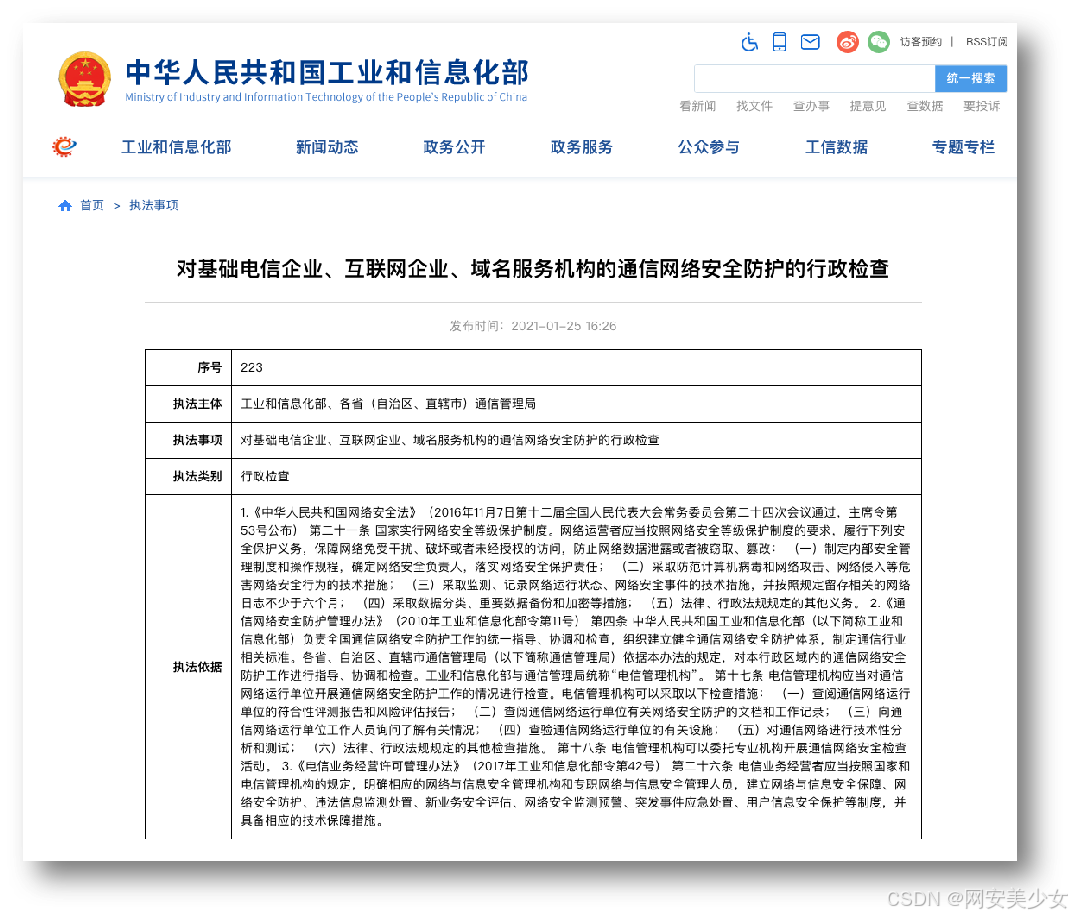This screenshot has height=916, width=1072.
Task: Click the page heading about 通信网络安全防护的行政检查
Action: click(x=533, y=269)
